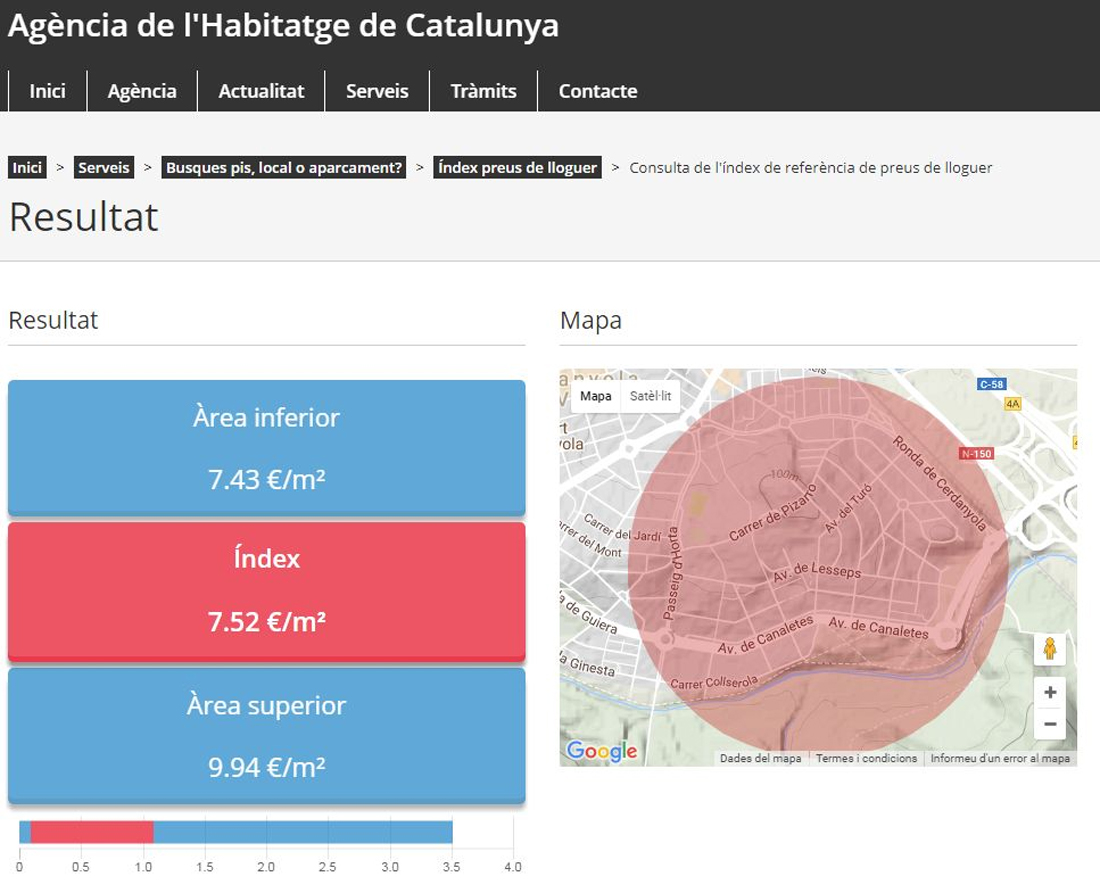Click the large 'Resultat' page heading
This screenshot has width=1100, height=893.
(83, 217)
